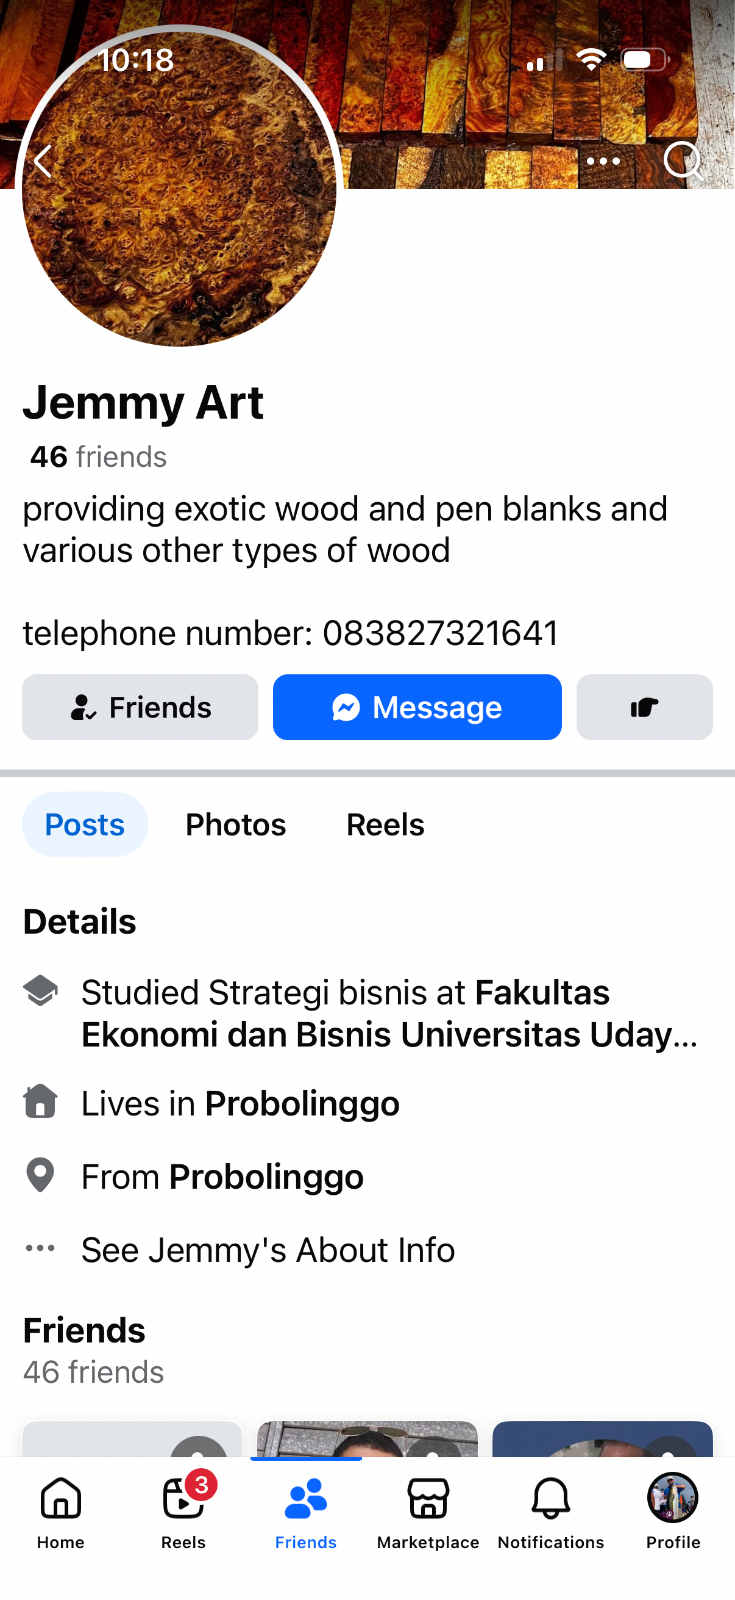Go to Marketplace
The height and width of the screenshot is (1600, 735).
click(428, 1510)
